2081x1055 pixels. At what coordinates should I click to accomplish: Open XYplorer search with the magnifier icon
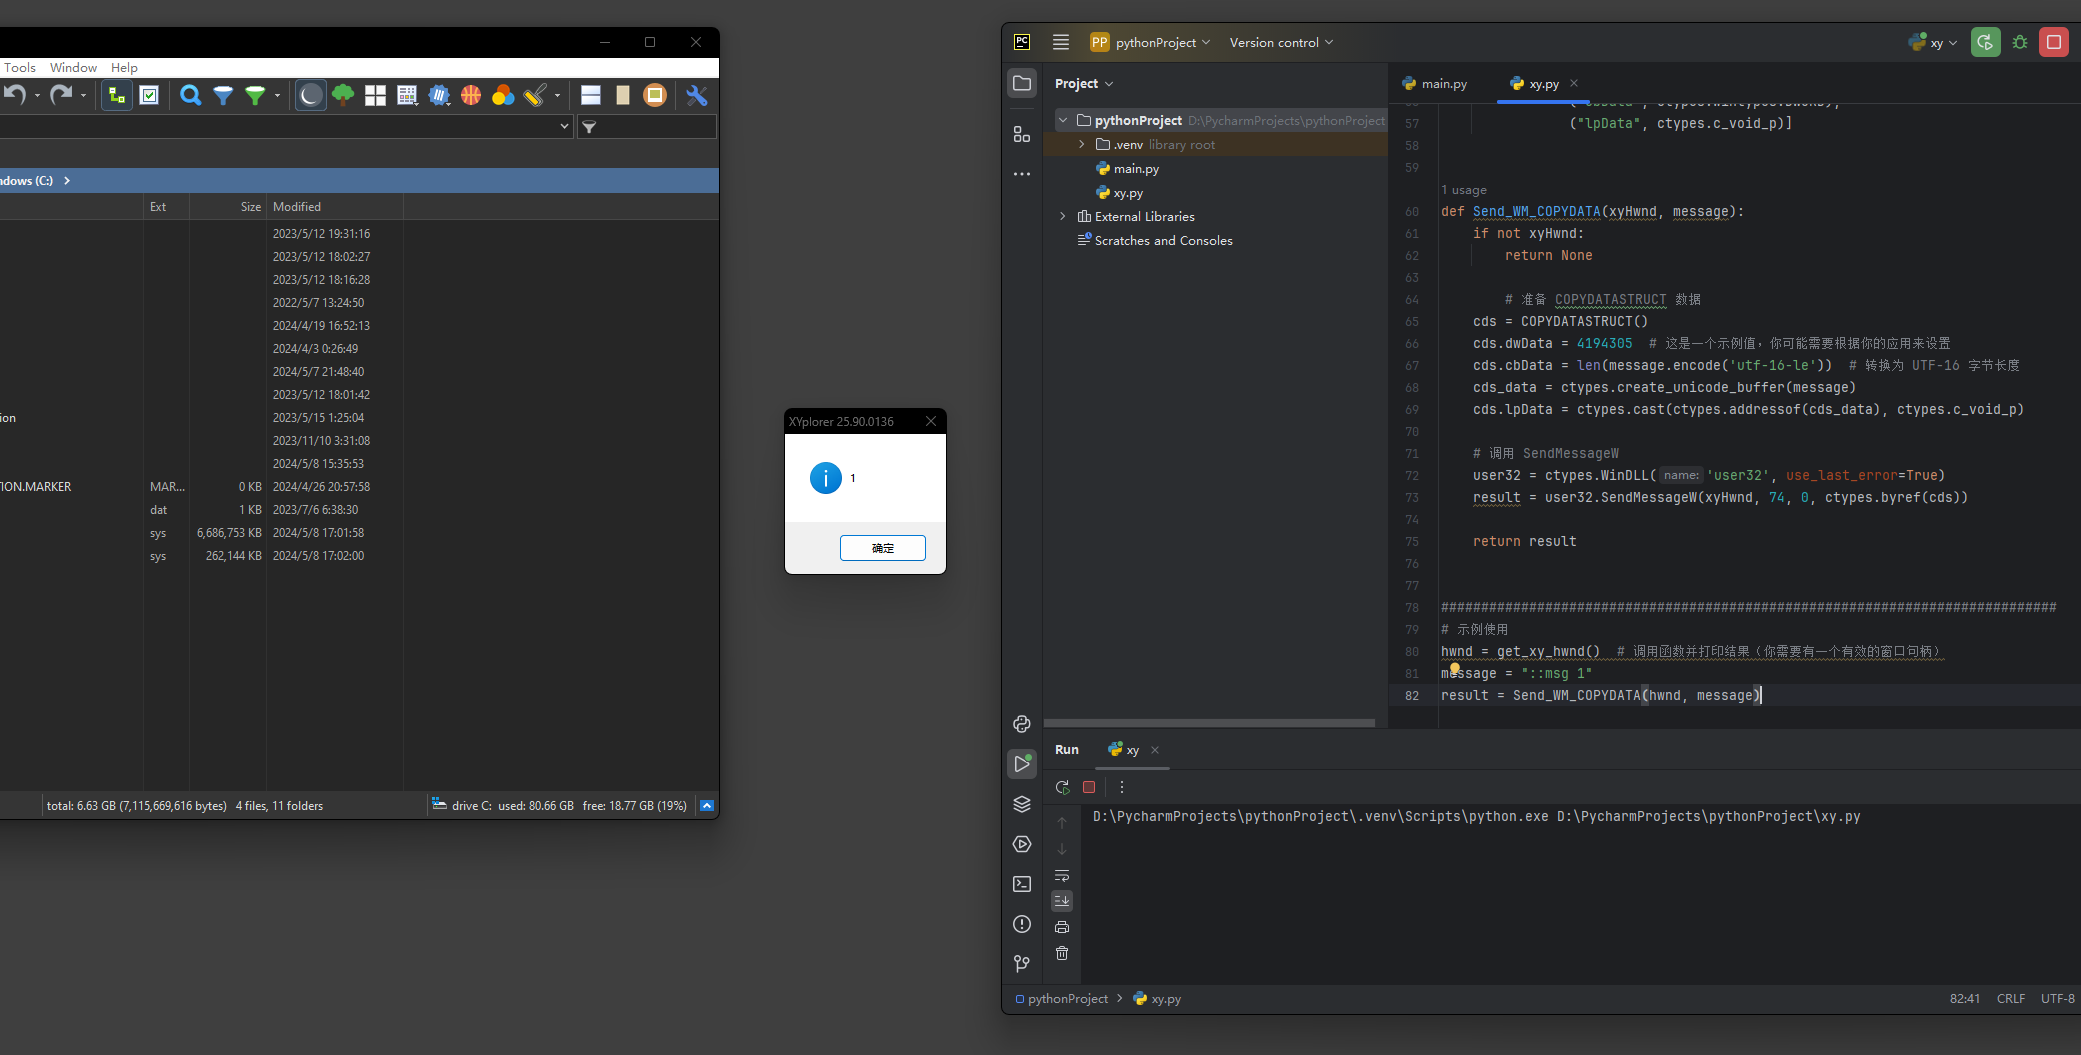point(190,95)
